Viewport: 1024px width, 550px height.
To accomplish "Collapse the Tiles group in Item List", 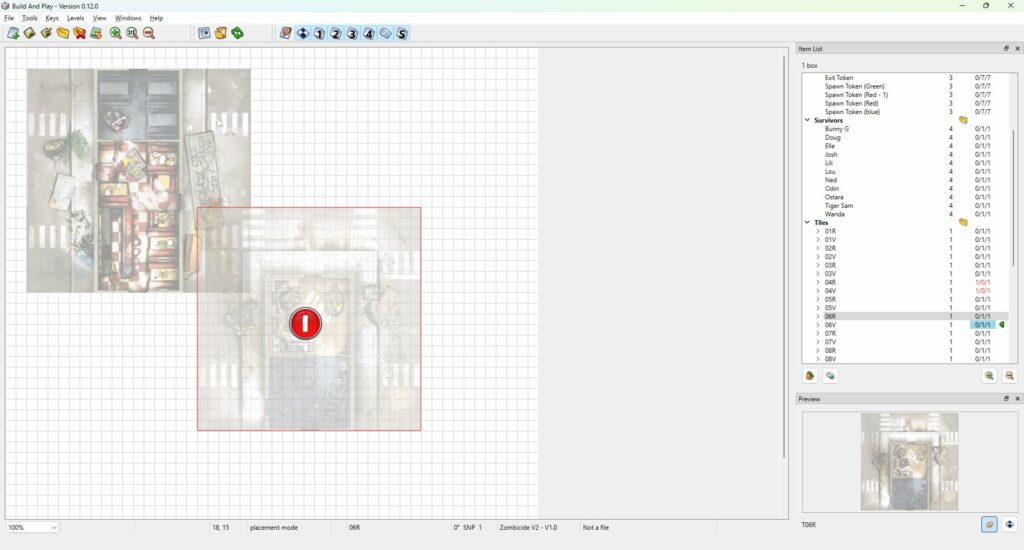I will point(807,223).
